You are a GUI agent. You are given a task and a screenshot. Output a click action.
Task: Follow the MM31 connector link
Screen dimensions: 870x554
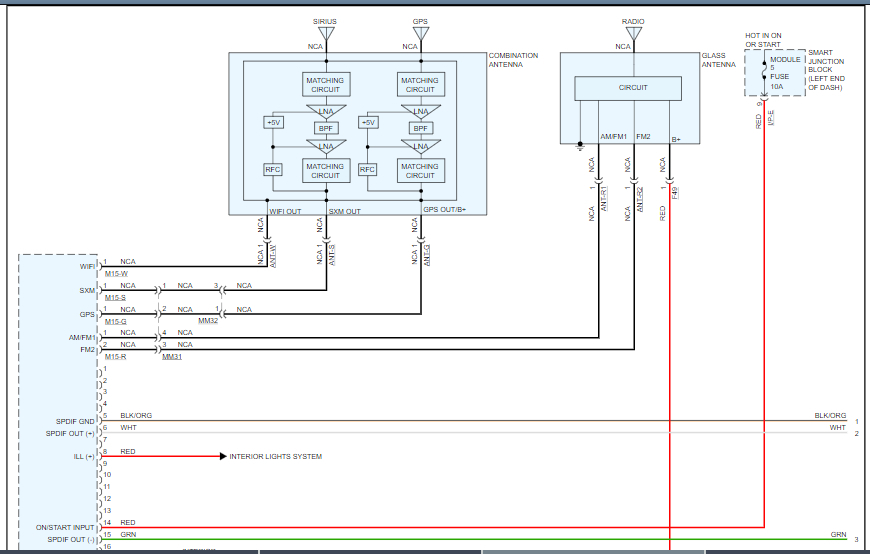[x=172, y=356]
